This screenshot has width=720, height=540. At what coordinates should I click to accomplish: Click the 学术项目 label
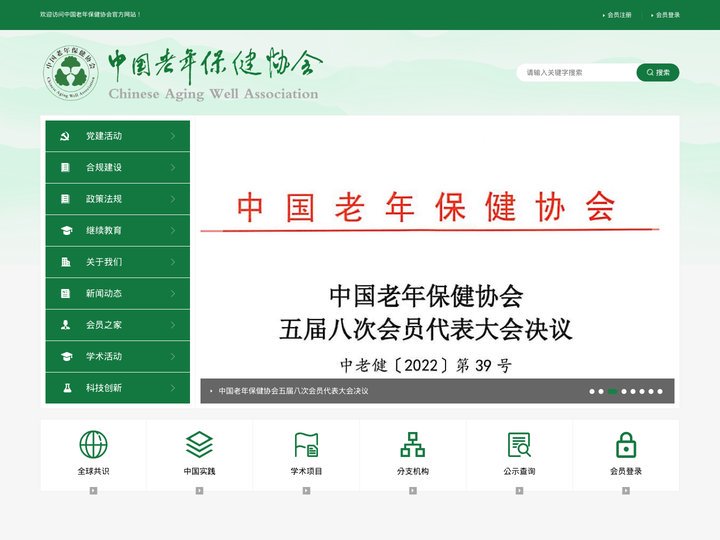(x=306, y=471)
